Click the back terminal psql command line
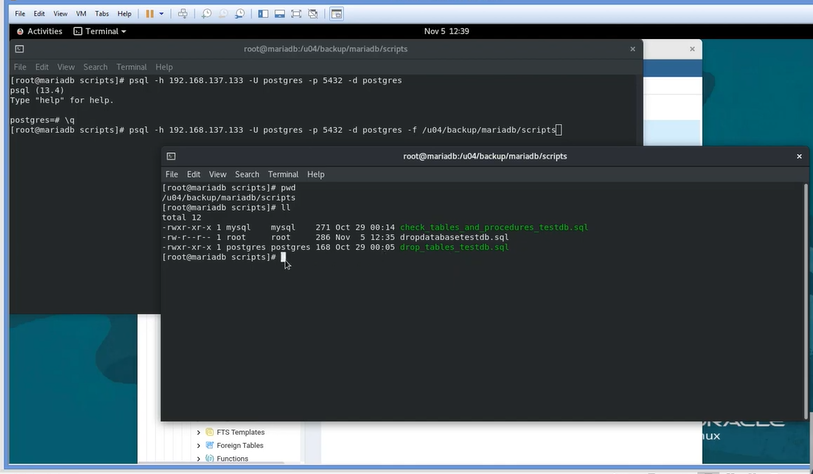The width and height of the screenshot is (813, 474). point(286,130)
